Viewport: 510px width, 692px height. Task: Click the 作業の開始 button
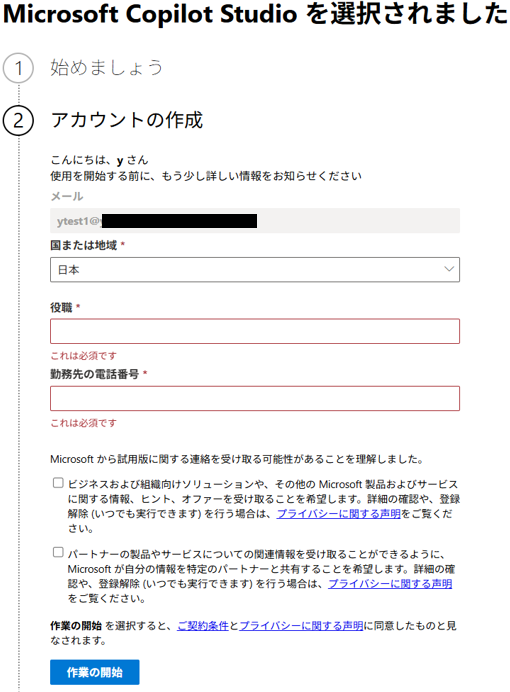tap(94, 672)
